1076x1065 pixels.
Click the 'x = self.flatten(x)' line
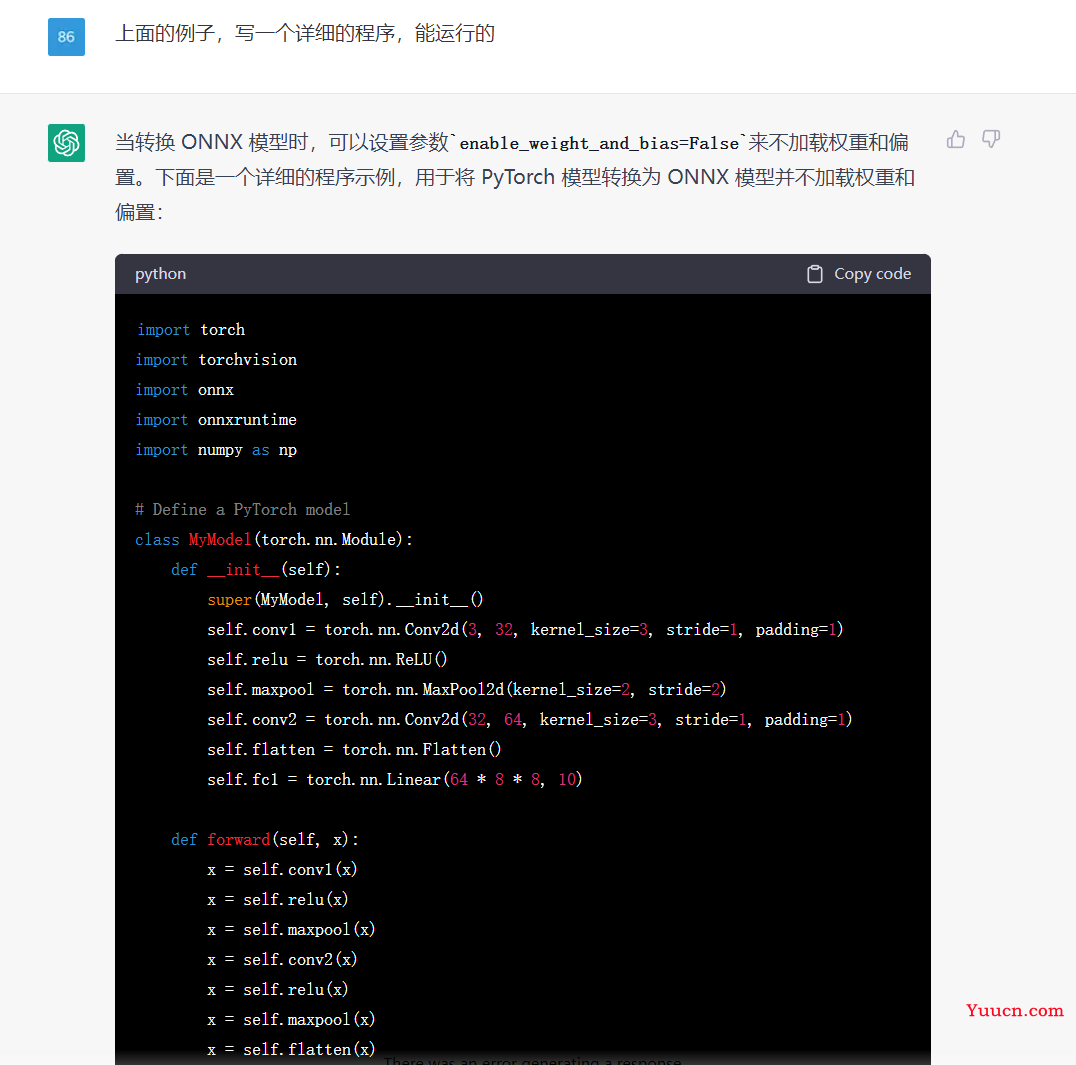291,1049
